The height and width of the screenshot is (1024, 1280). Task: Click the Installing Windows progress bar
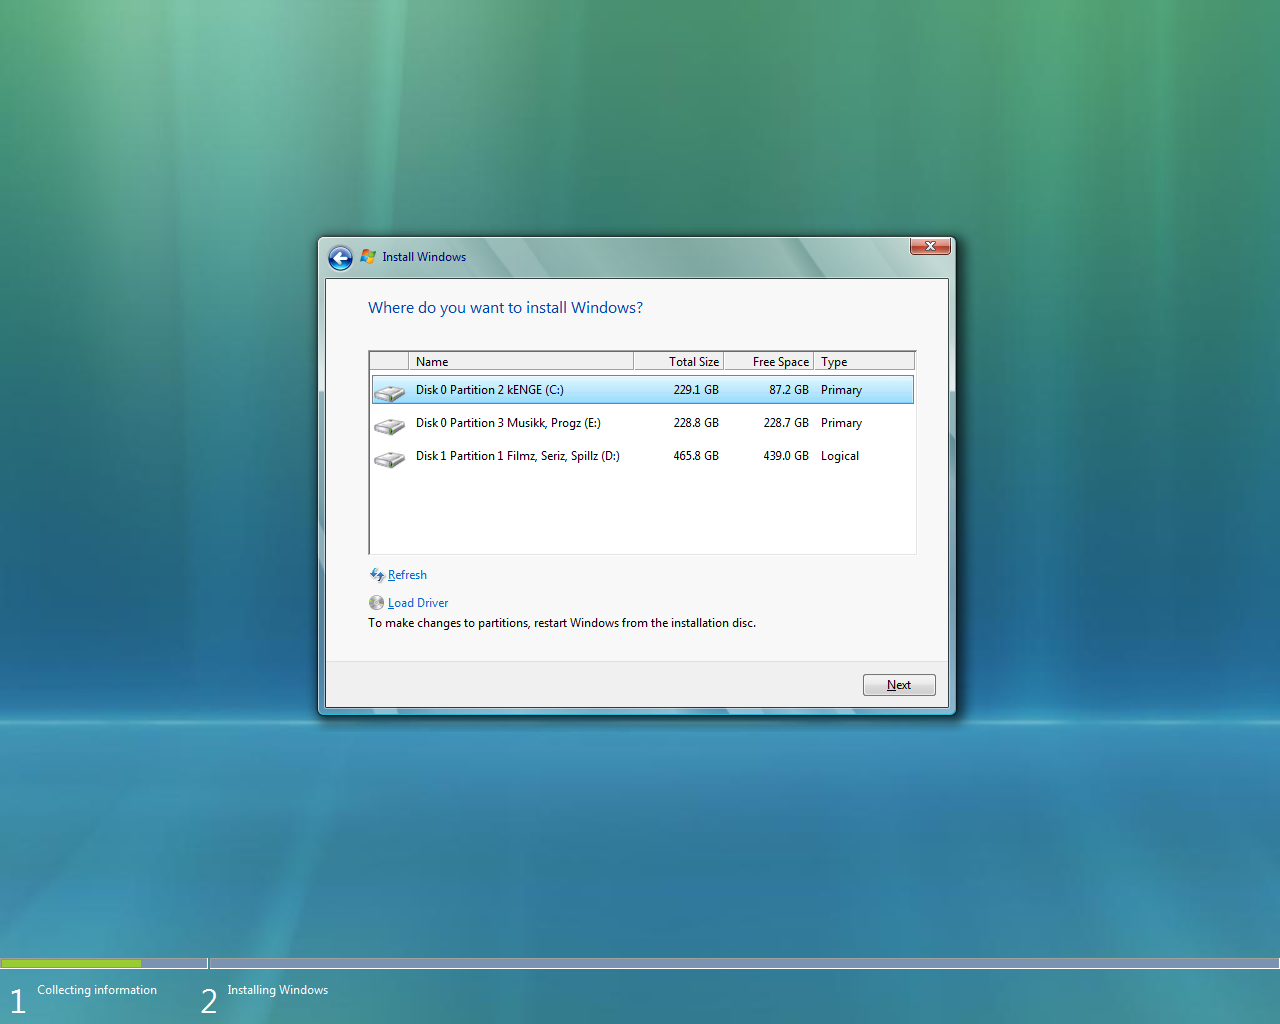pos(744,964)
